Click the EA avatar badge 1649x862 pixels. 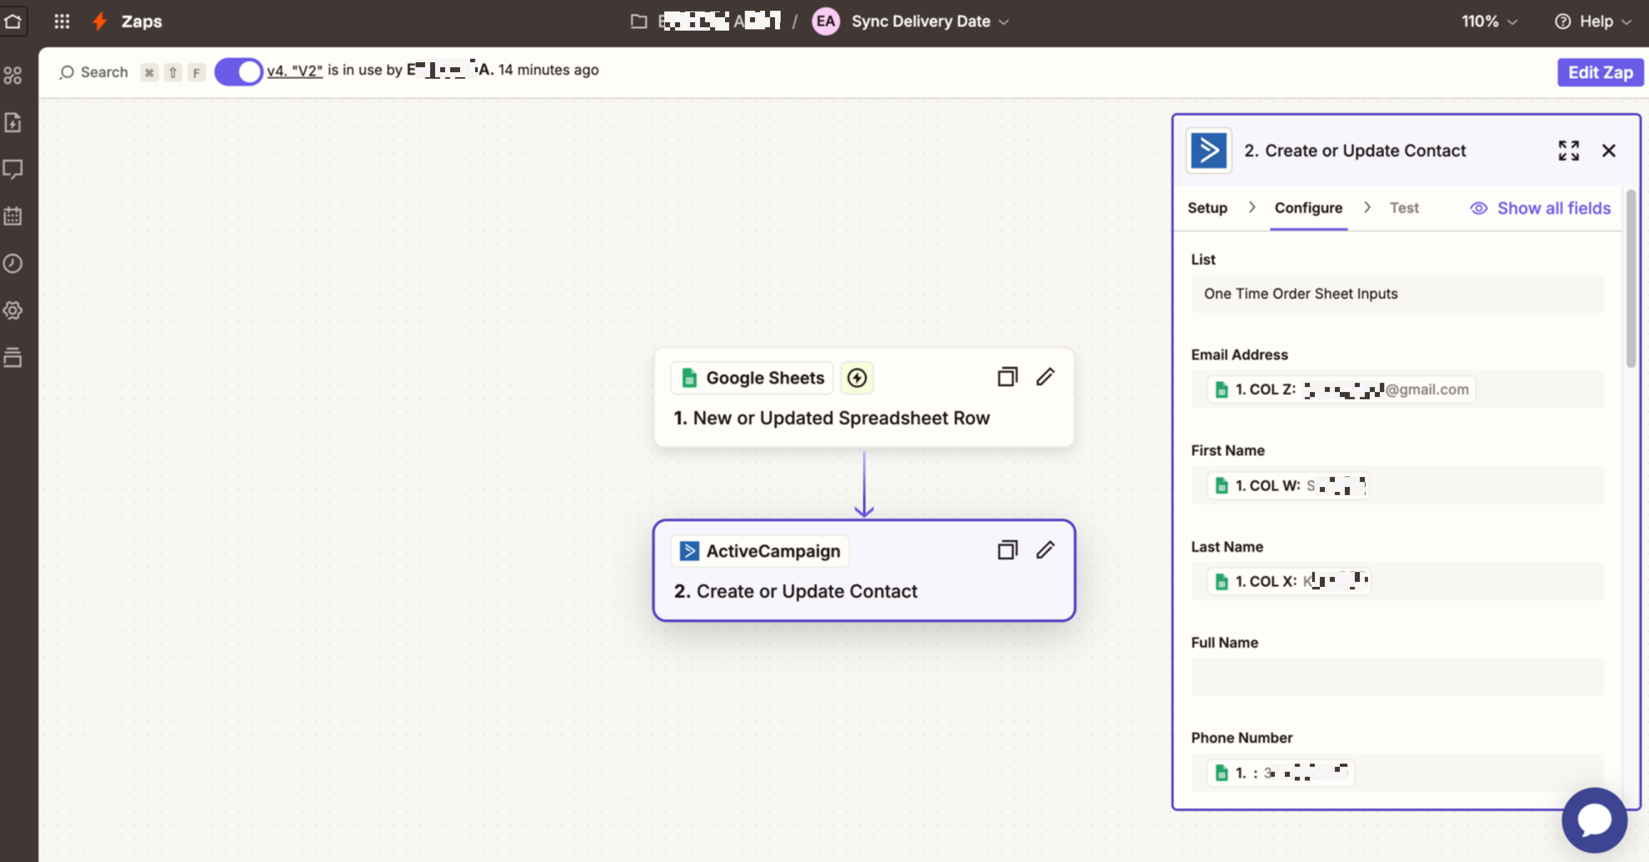click(825, 21)
